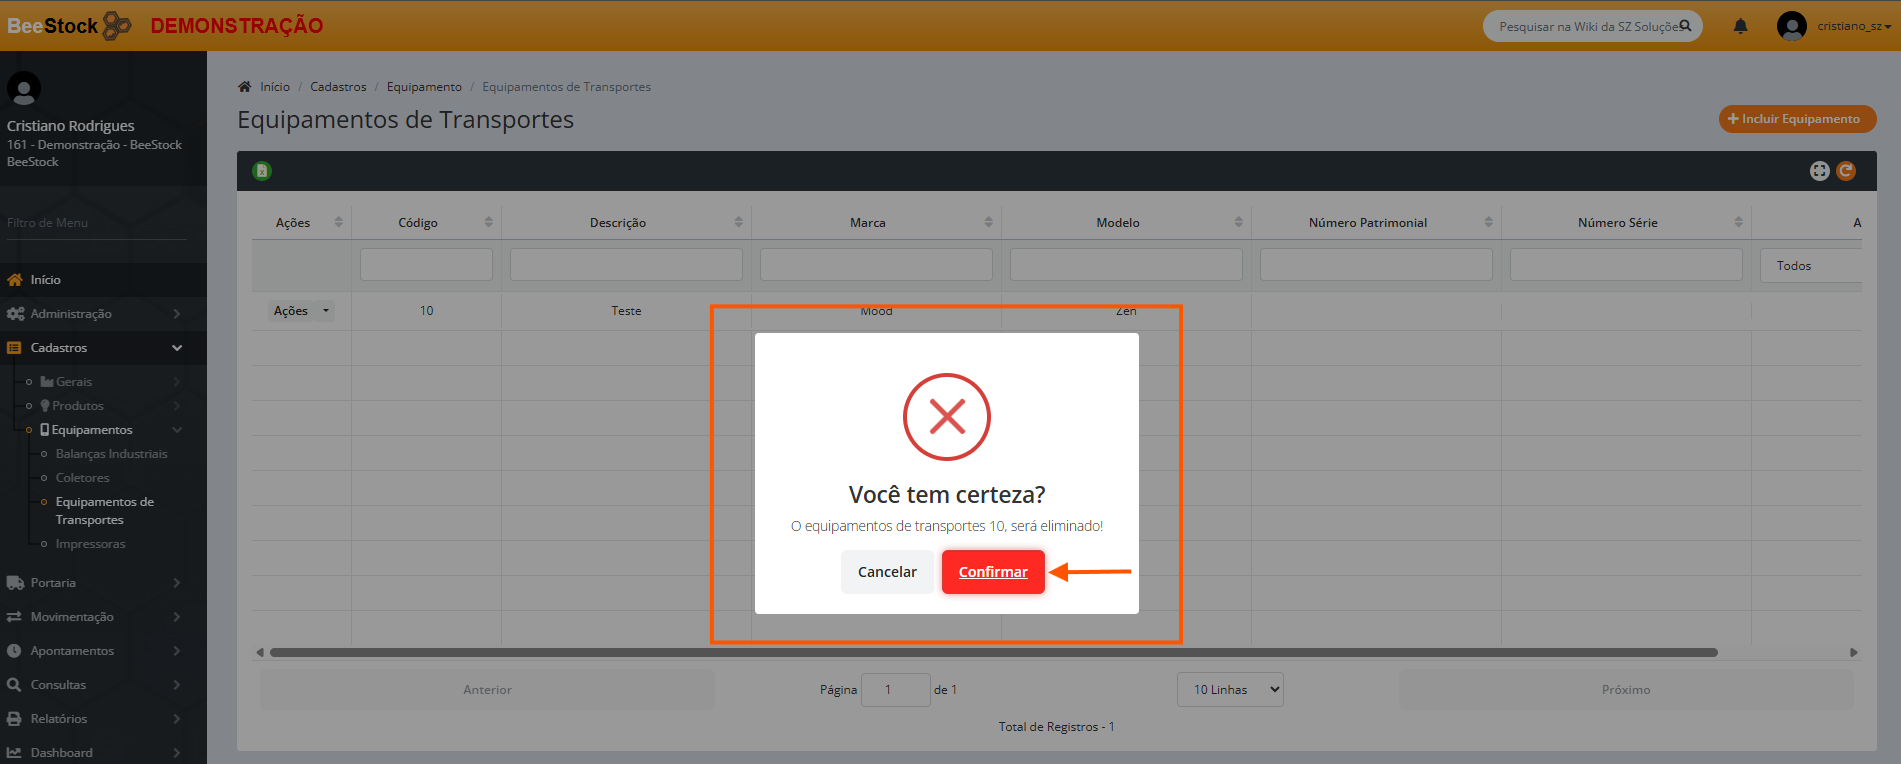This screenshot has height=764, width=1901.
Task: Open the Ações dropdown for row 10
Action: [x=300, y=311]
